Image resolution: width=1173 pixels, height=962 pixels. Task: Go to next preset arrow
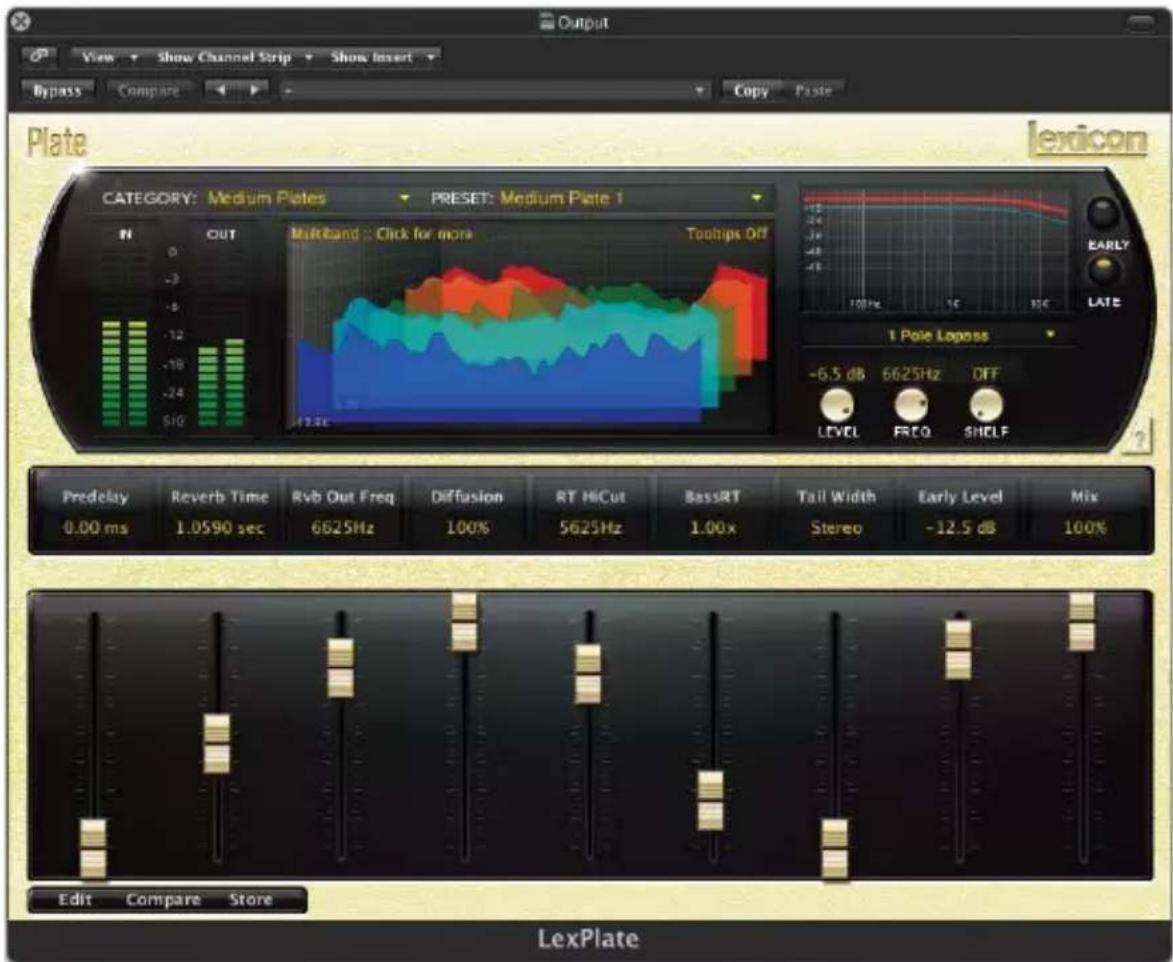tap(254, 91)
